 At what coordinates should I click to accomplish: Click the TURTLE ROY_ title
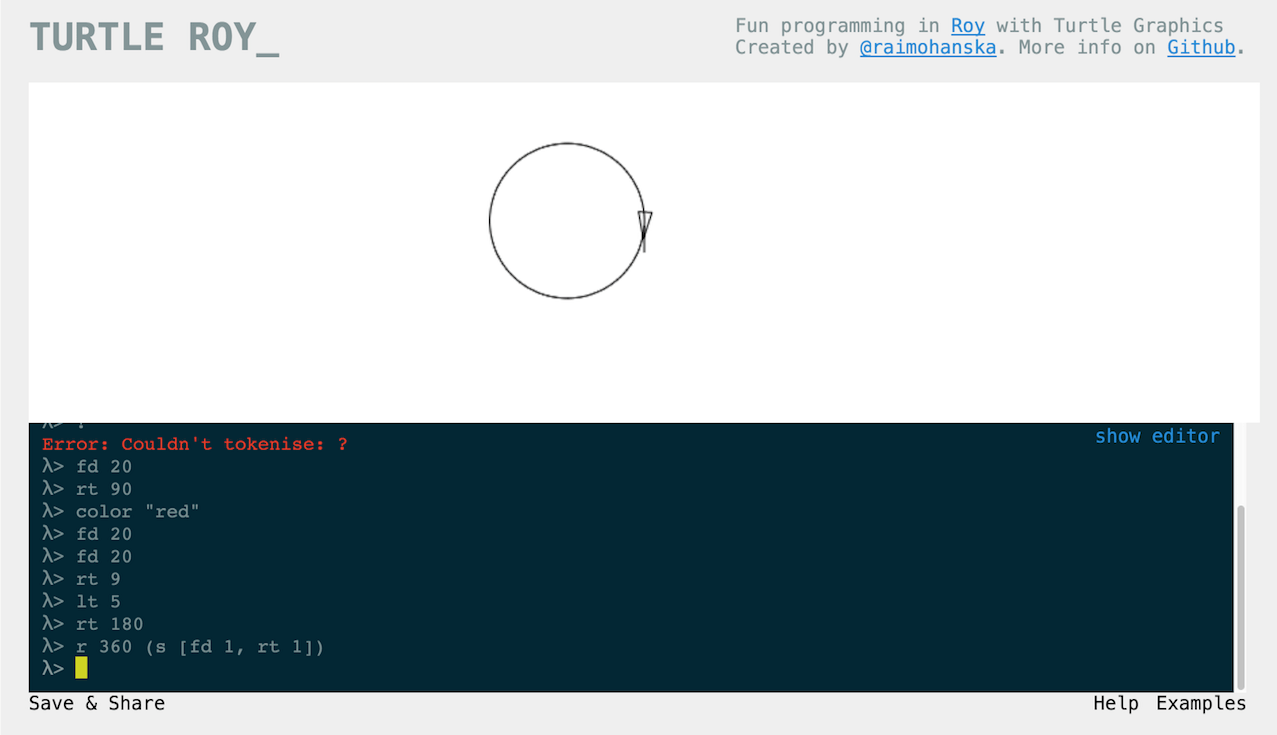(154, 37)
